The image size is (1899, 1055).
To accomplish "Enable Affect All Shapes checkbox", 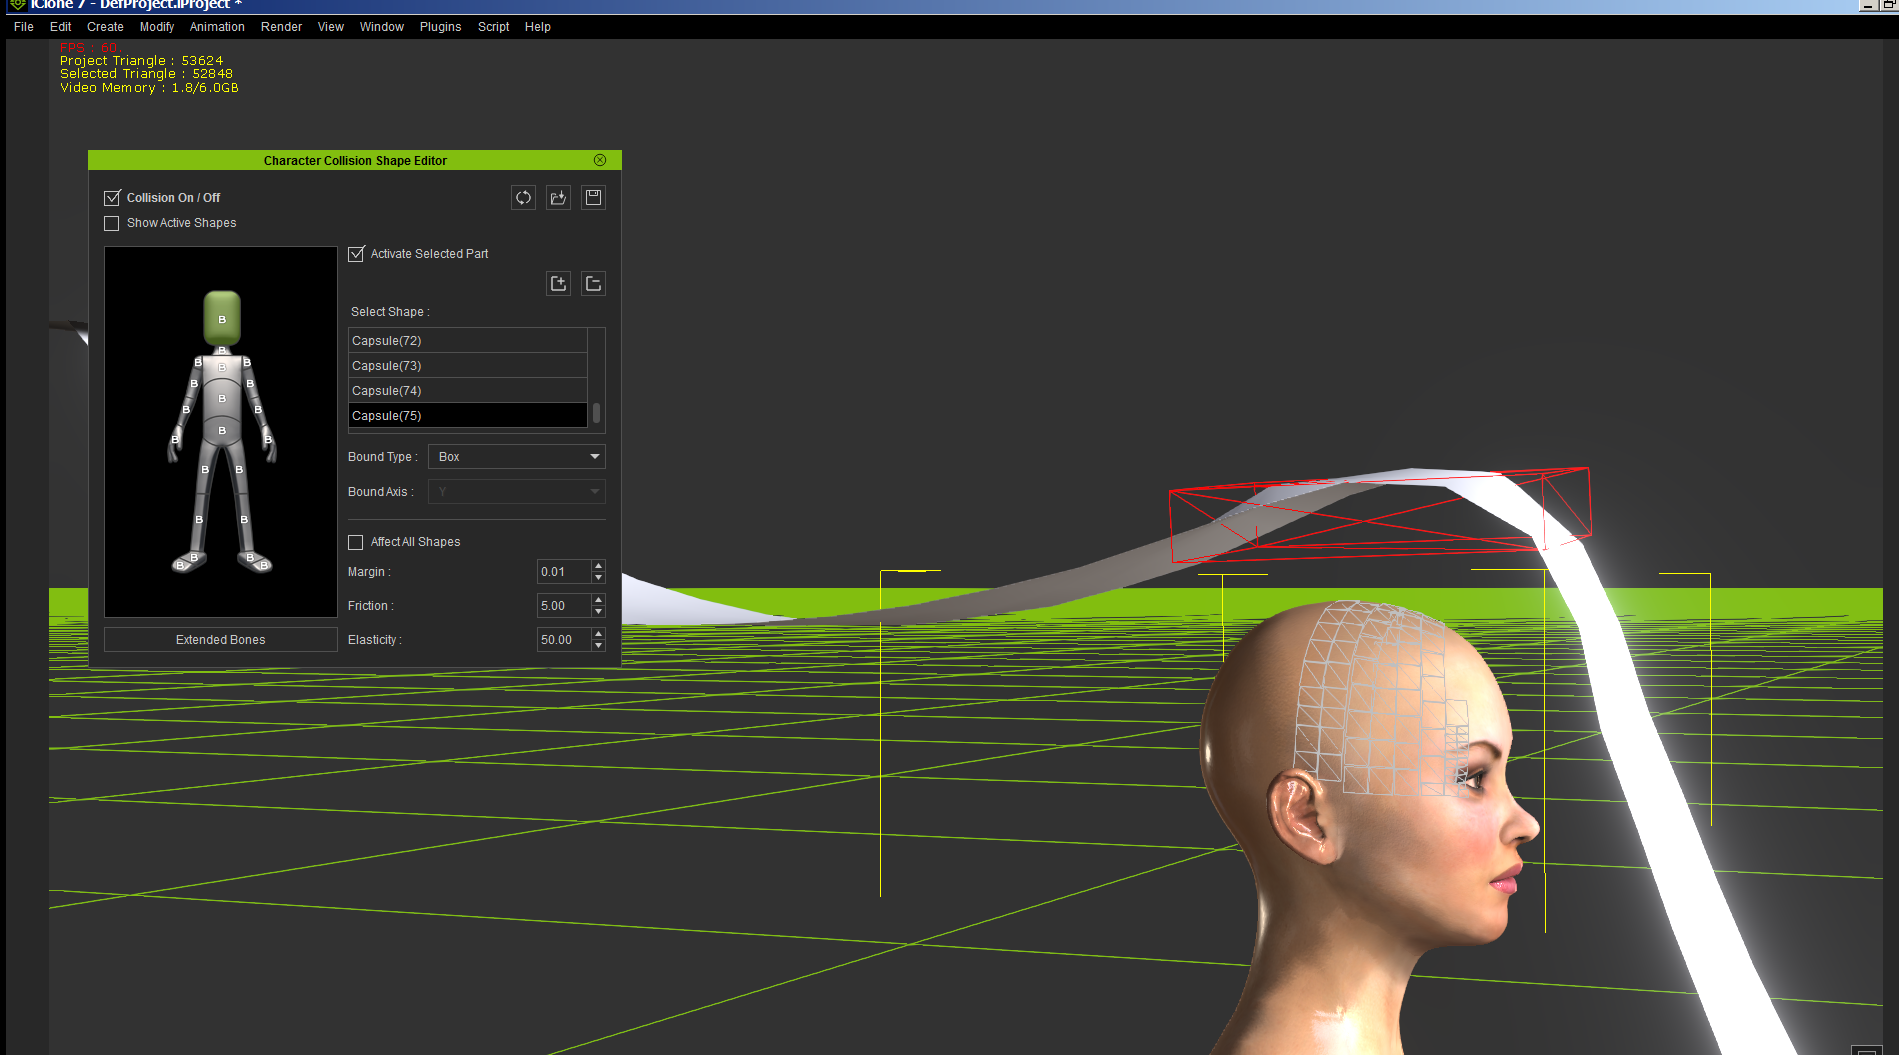I will [355, 542].
